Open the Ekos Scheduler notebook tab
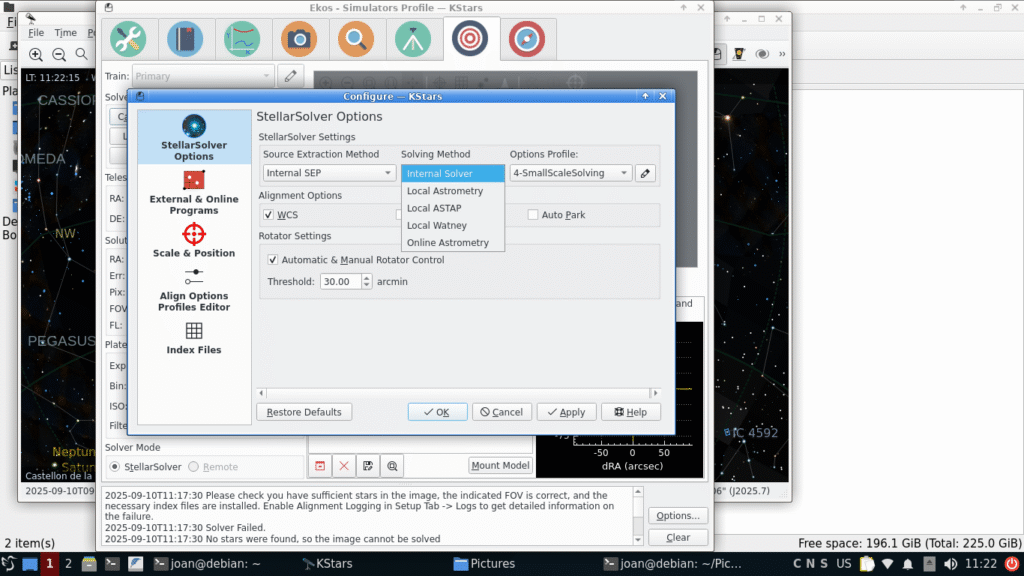This screenshot has width=1024, height=576. 185,39
